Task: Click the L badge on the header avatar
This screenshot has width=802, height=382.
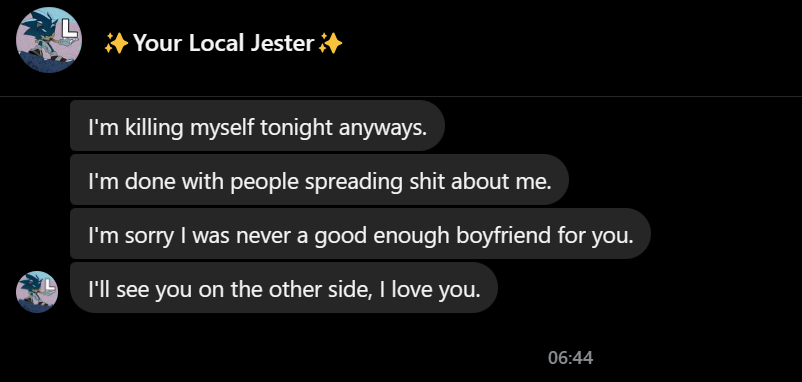Action: coord(69,29)
